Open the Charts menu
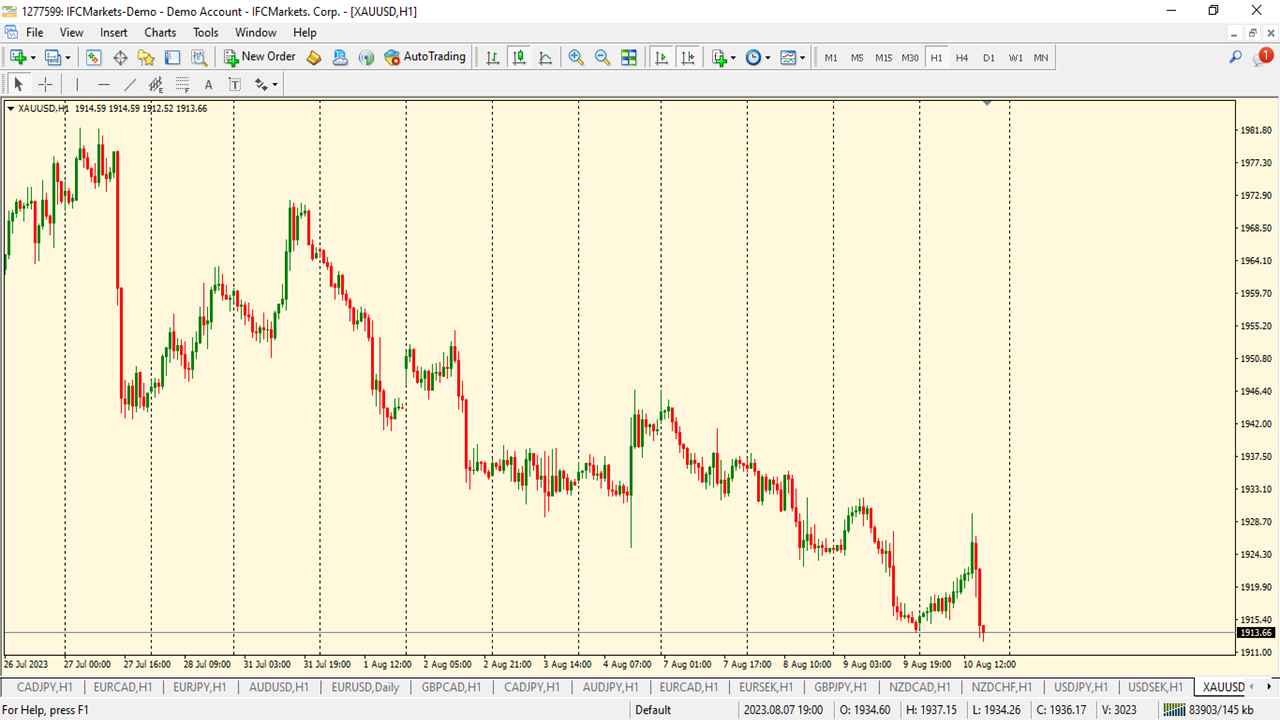 [160, 32]
